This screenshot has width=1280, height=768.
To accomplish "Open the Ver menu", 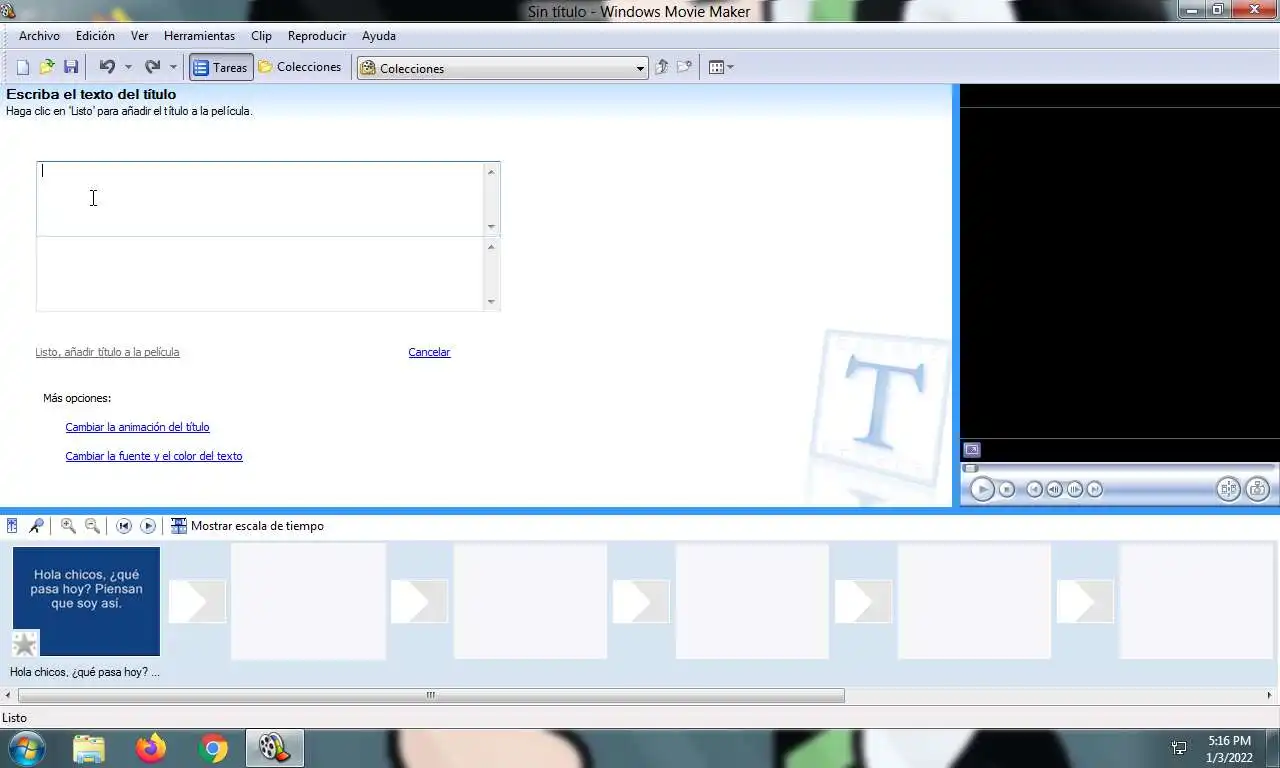I will (x=139, y=36).
